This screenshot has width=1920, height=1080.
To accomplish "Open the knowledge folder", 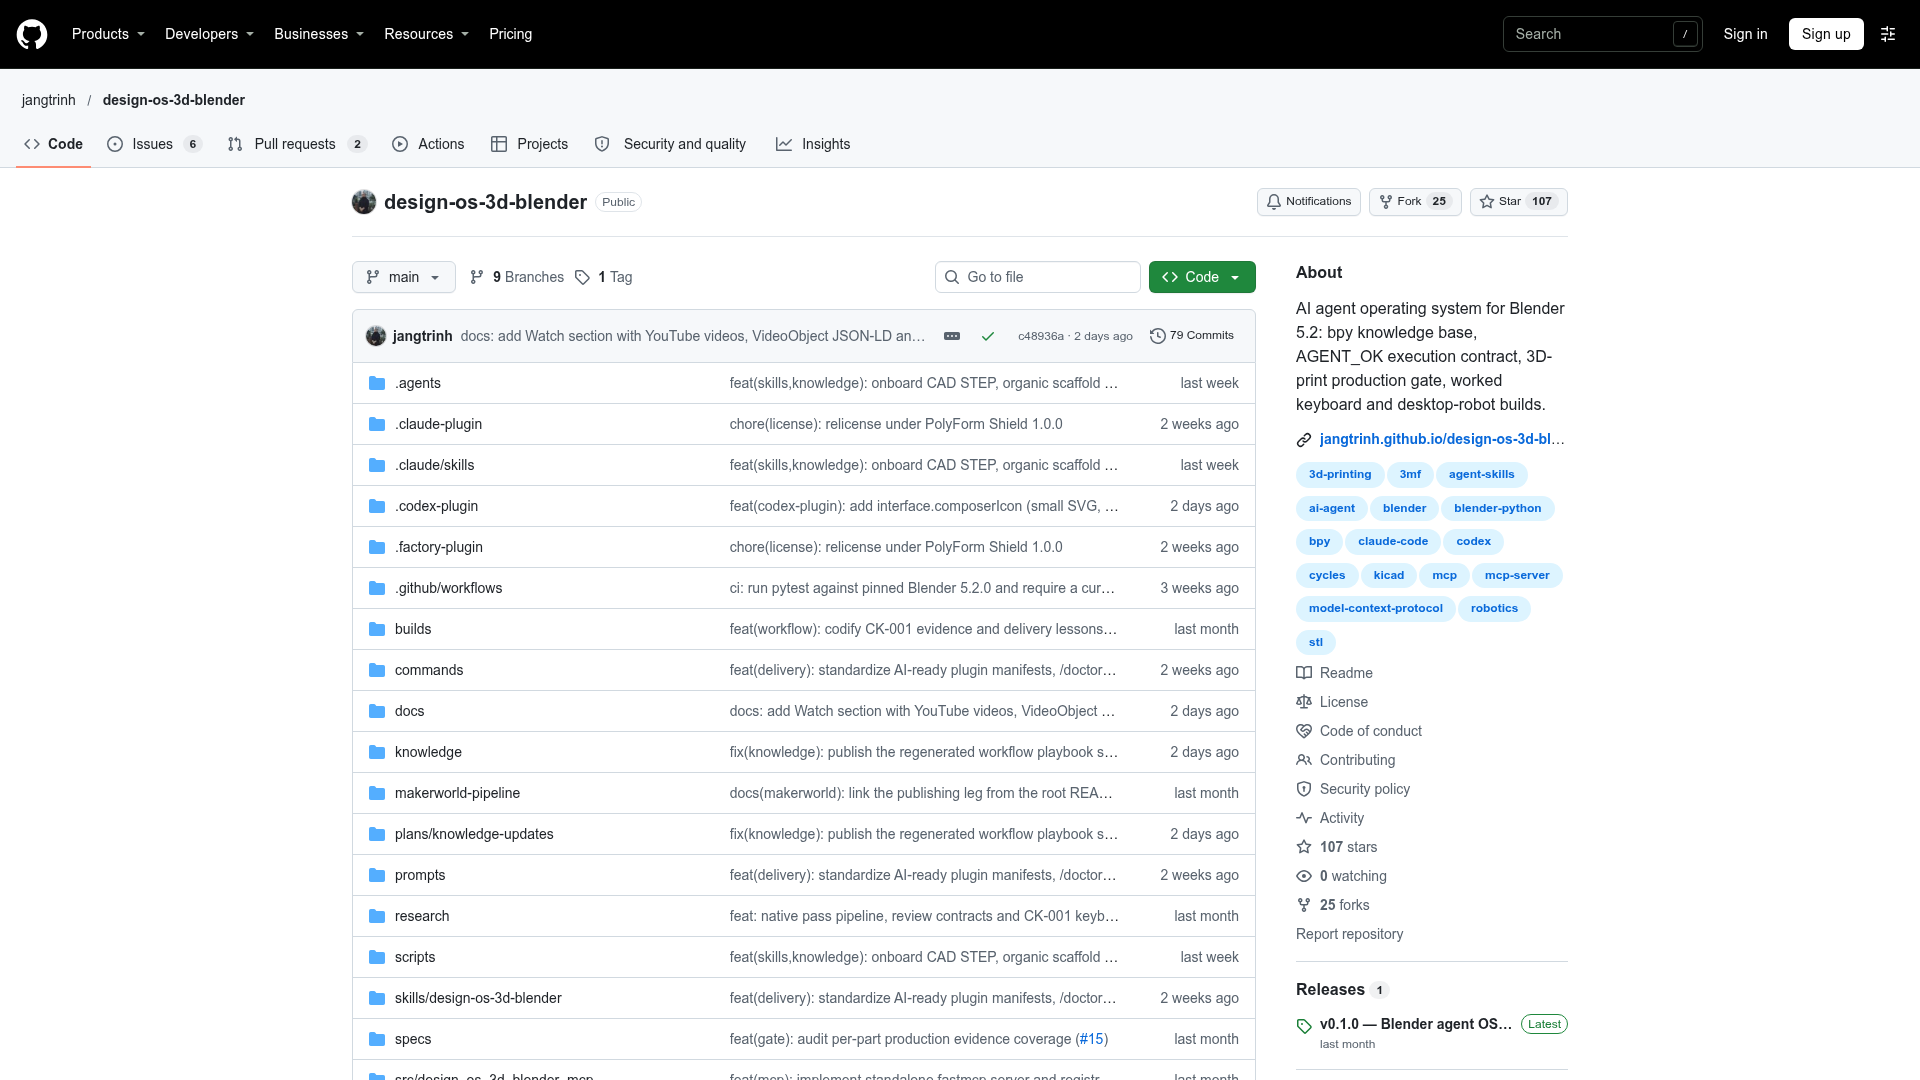I will pos(428,752).
